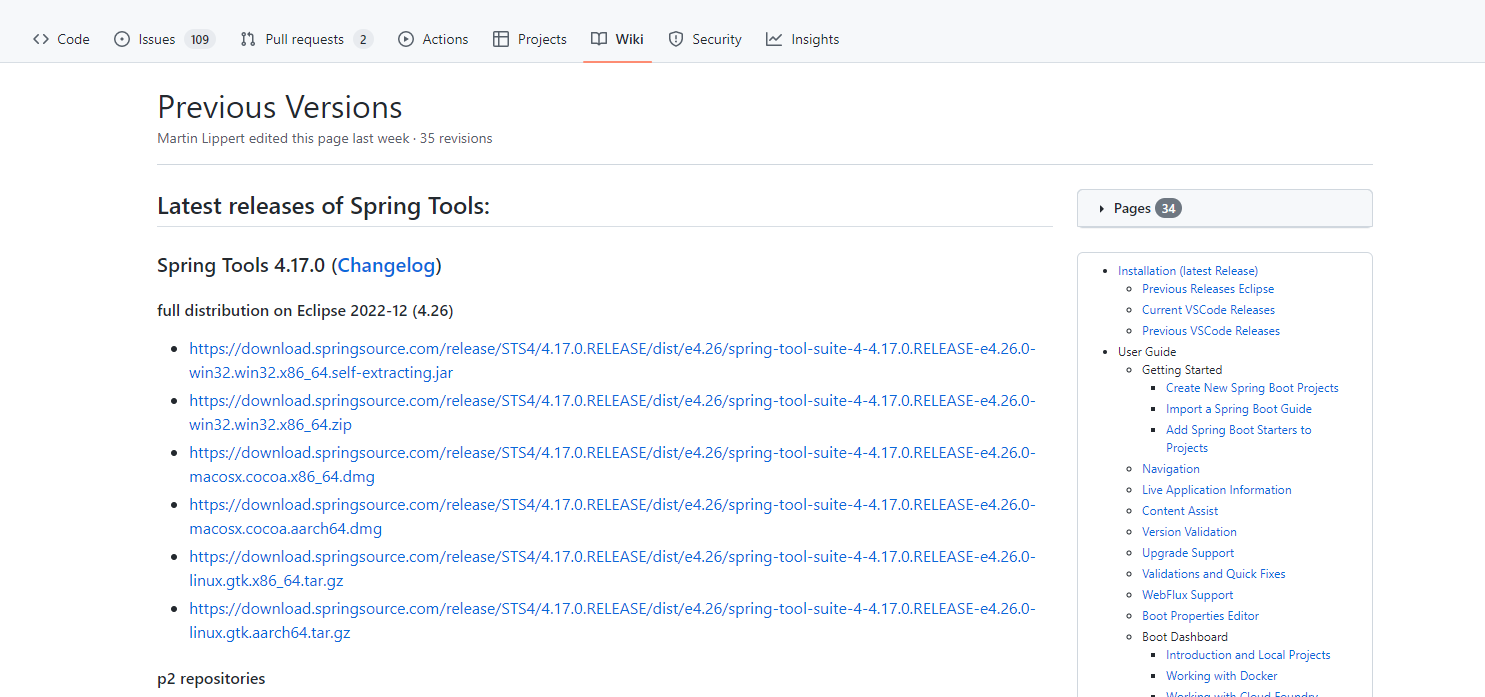
Task: Open Validations and Quick Fixes link
Action: pyautogui.click(x=1214, y=574)
